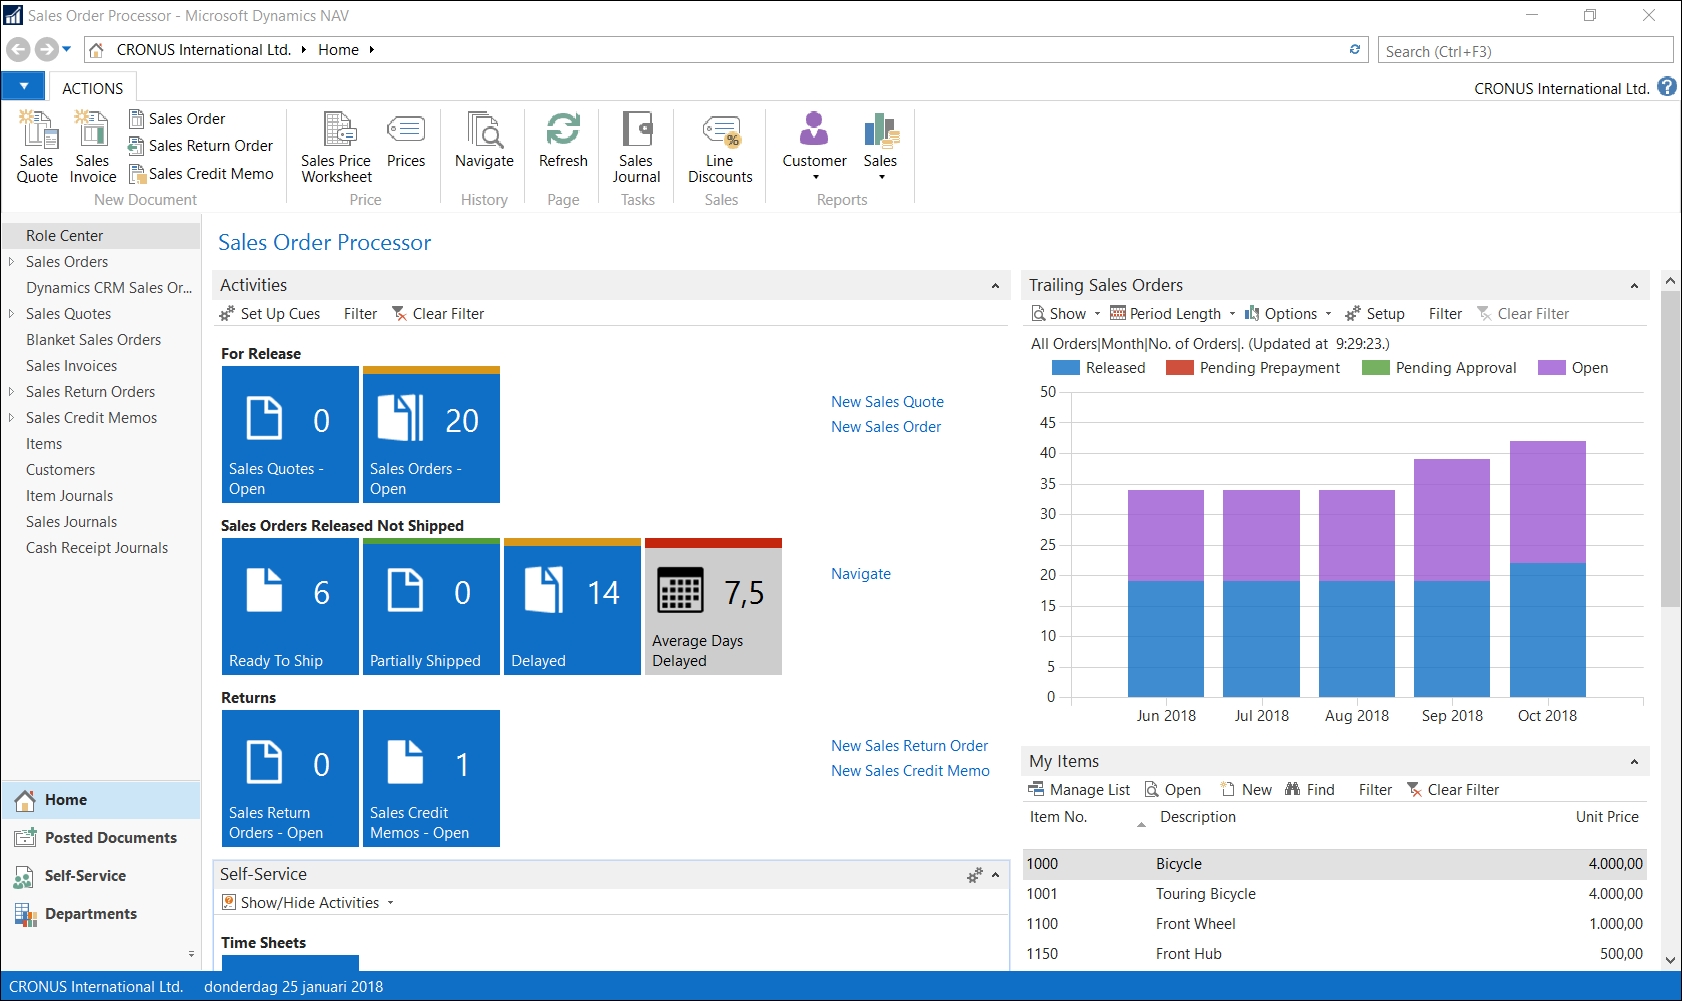Expand the Sales Return Orders node

[11, 392]
